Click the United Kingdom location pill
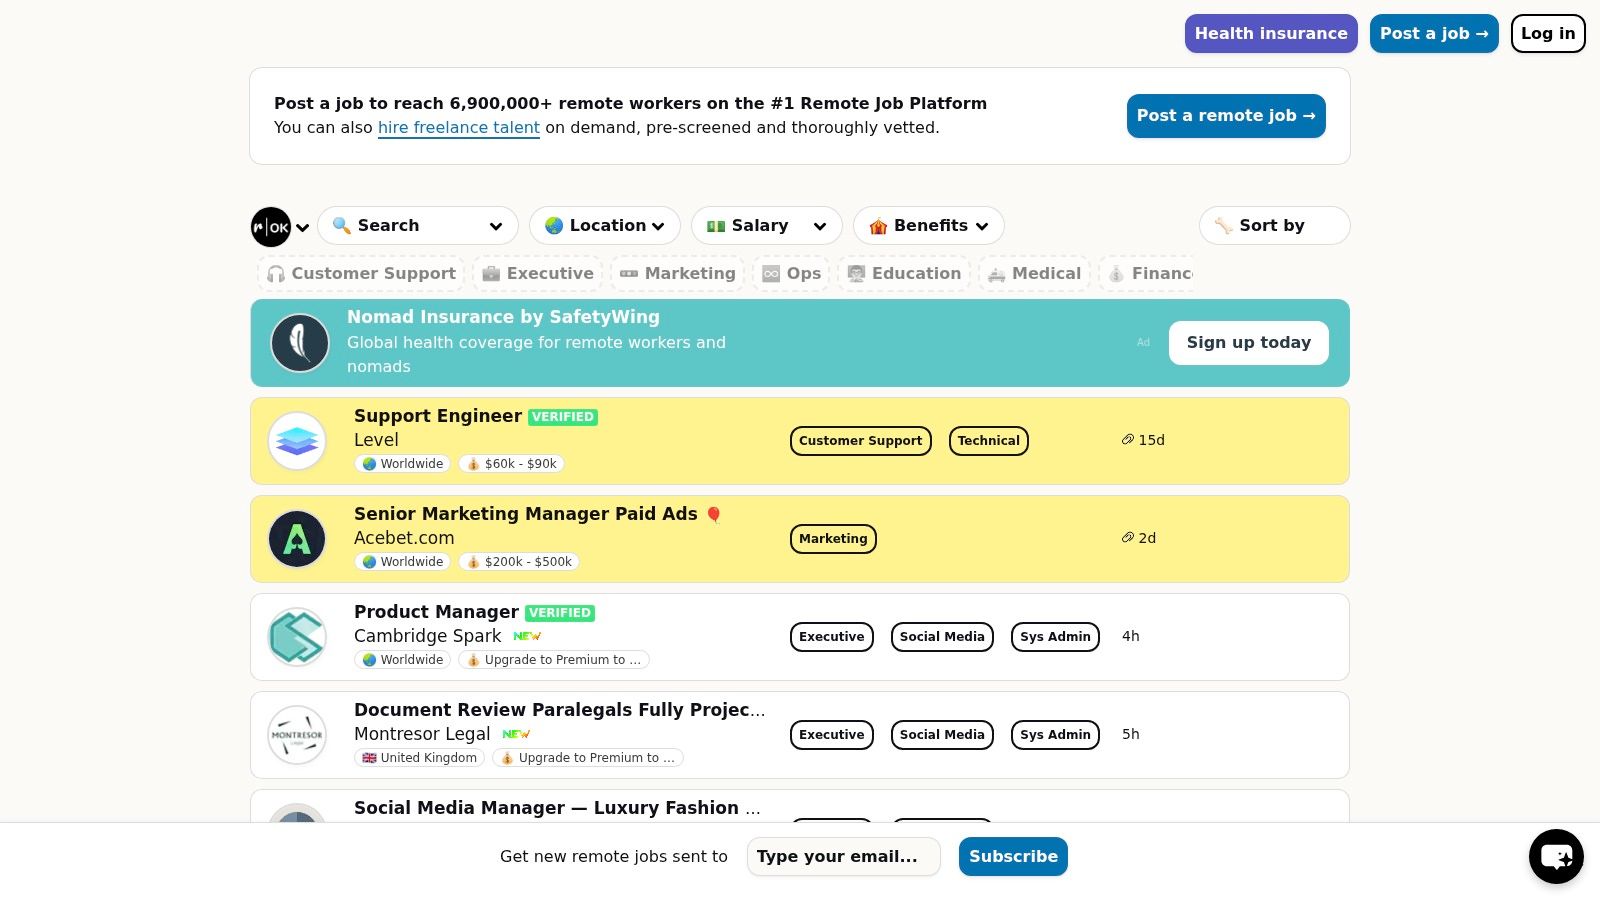This screenshot has width=1600, height=900. coord(419,758)
